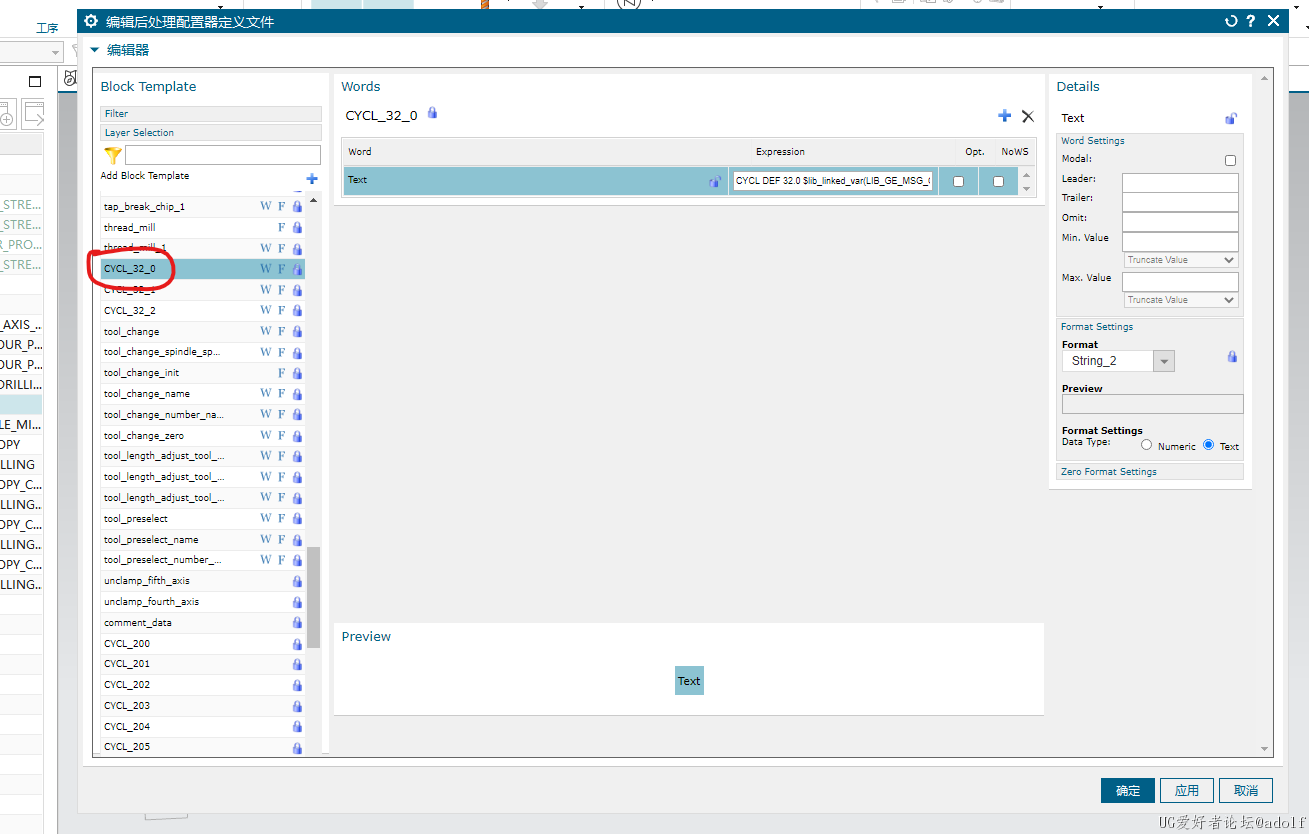Expand the Filter section bar
This screenshot has width=1309, height=834.
[211, 114]
